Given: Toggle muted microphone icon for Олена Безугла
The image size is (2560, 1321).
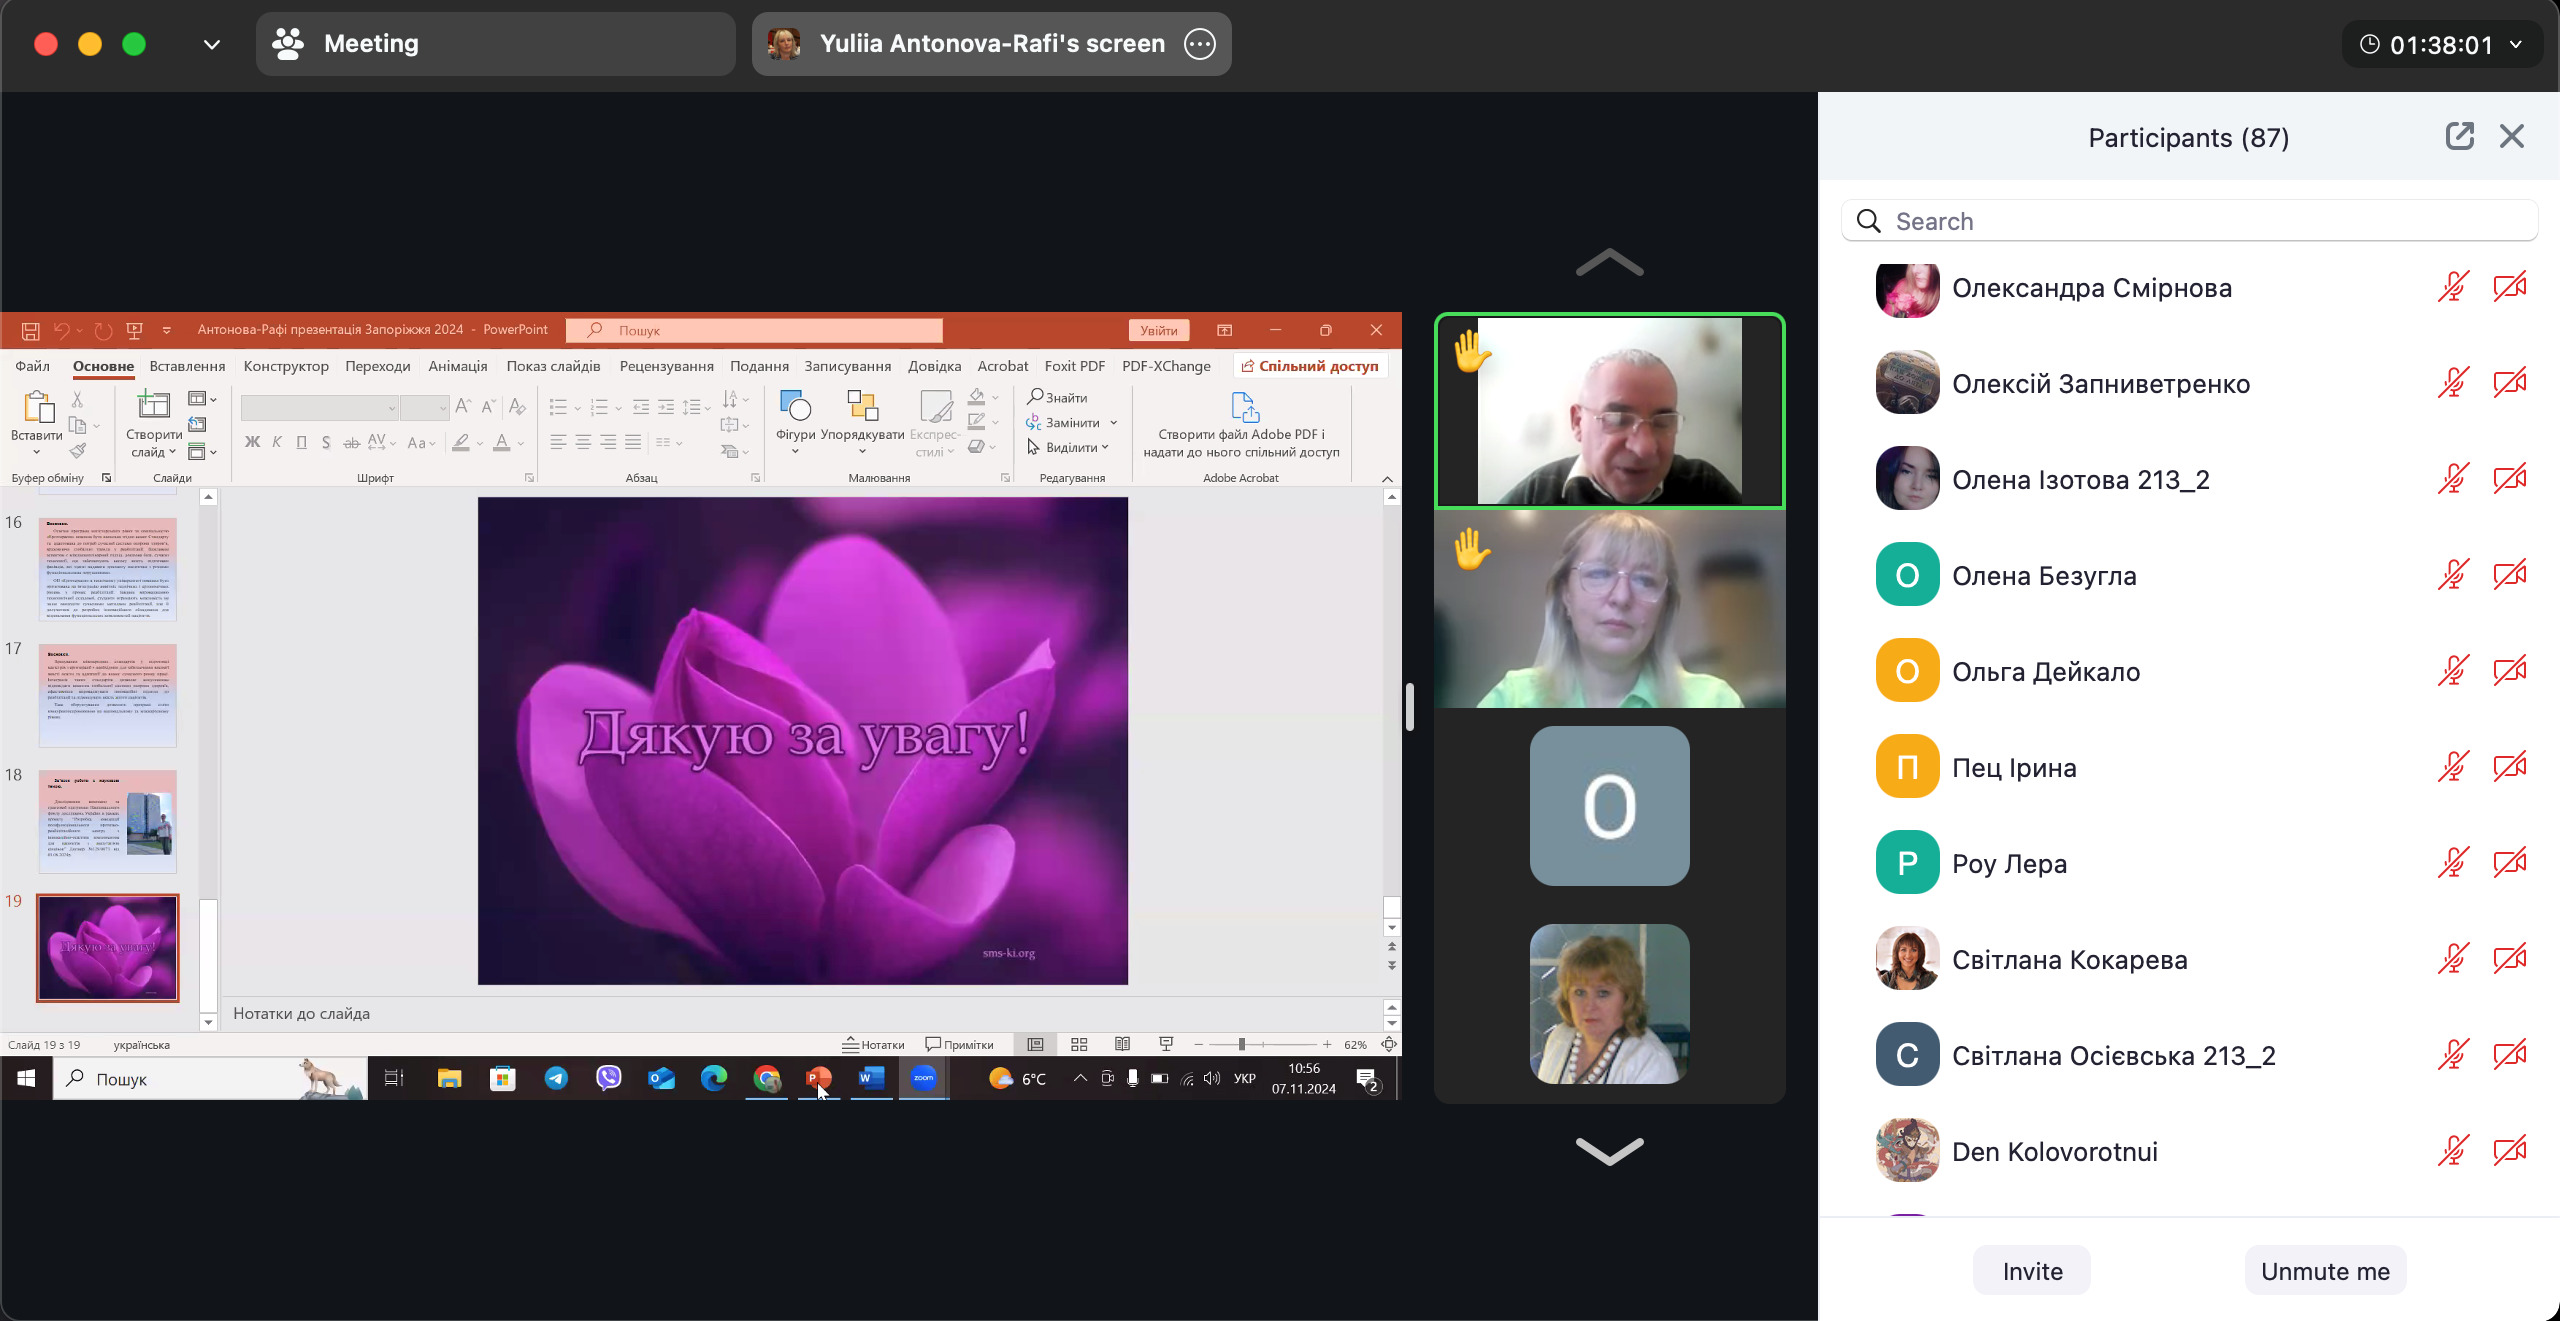Looking at the screenshot, I should pyautogui.click(x=2452, y=575).
